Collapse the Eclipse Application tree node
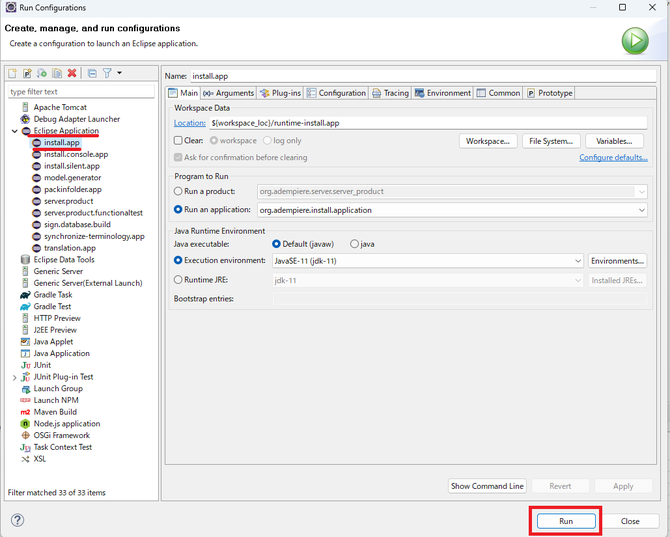The height and width of the screenshot is (537, 670). tap(14, 131)
